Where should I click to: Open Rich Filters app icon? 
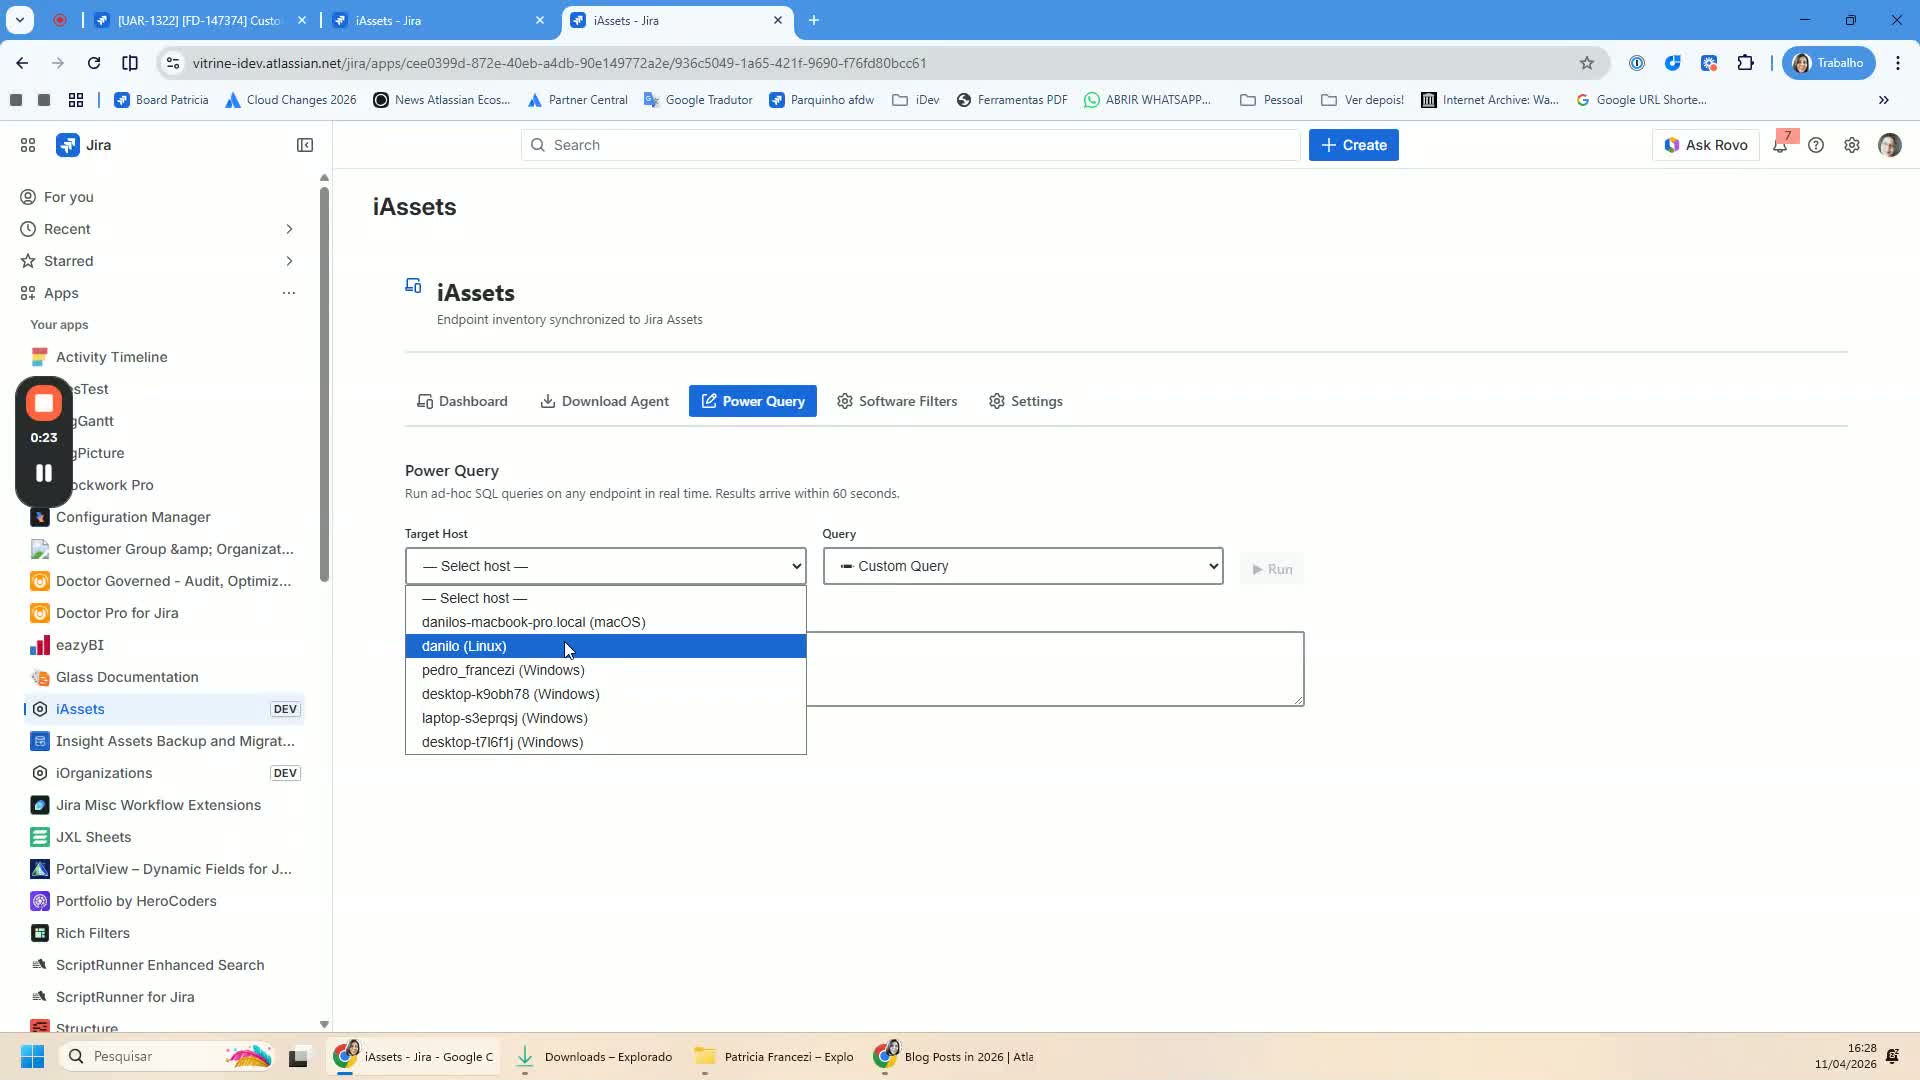tap(40, 933)
